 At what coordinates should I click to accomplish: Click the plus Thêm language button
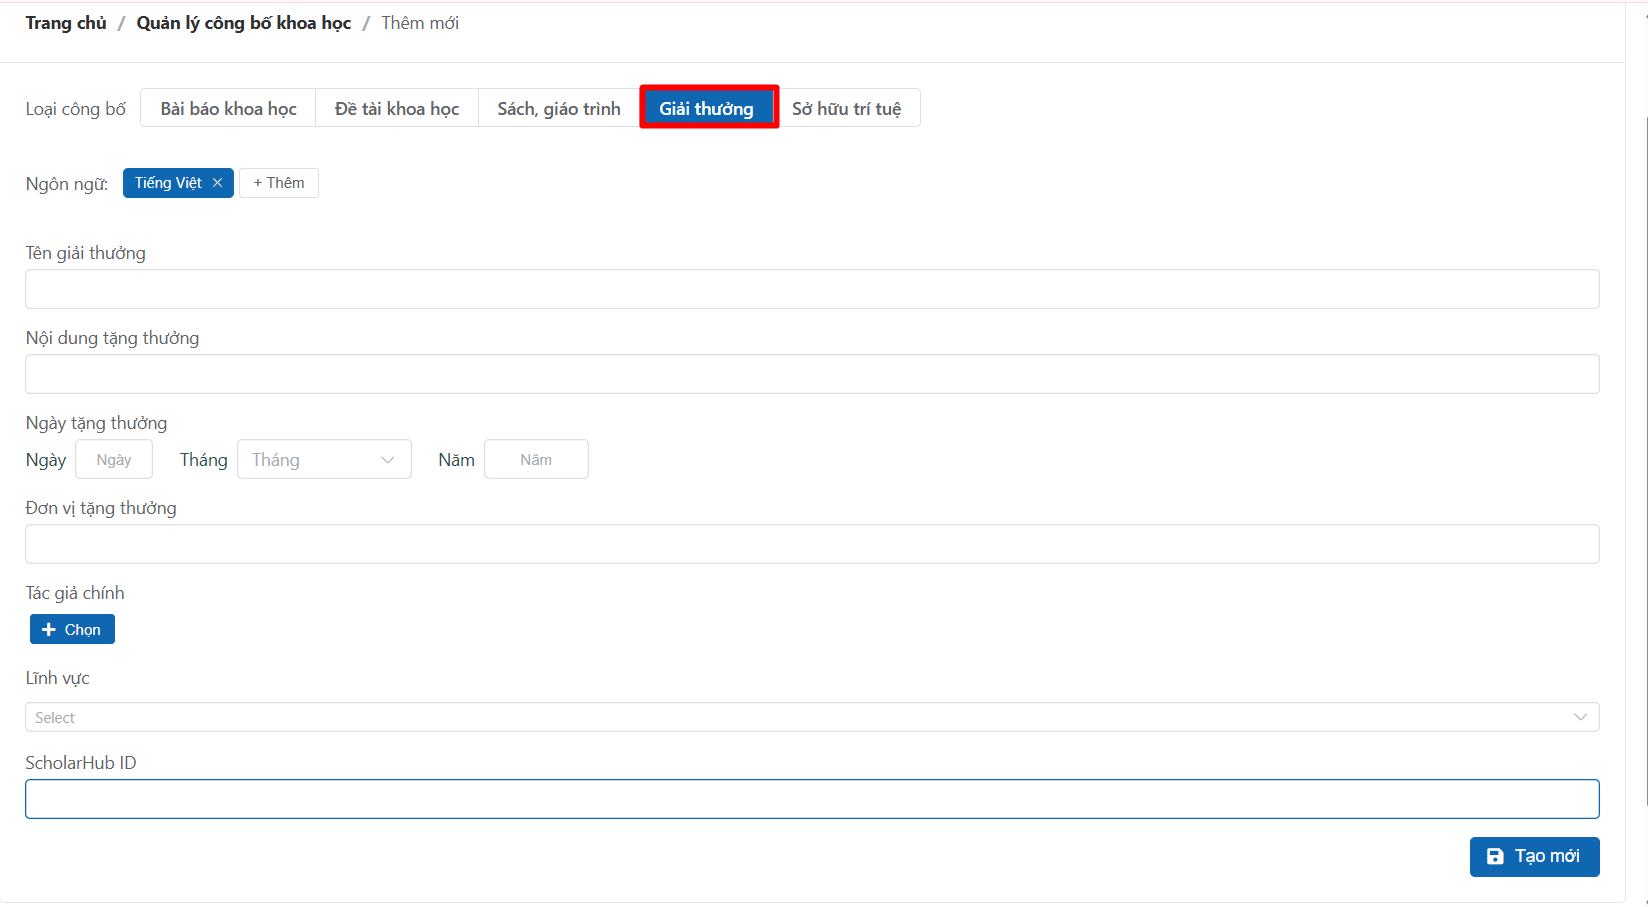pos(279,183)
